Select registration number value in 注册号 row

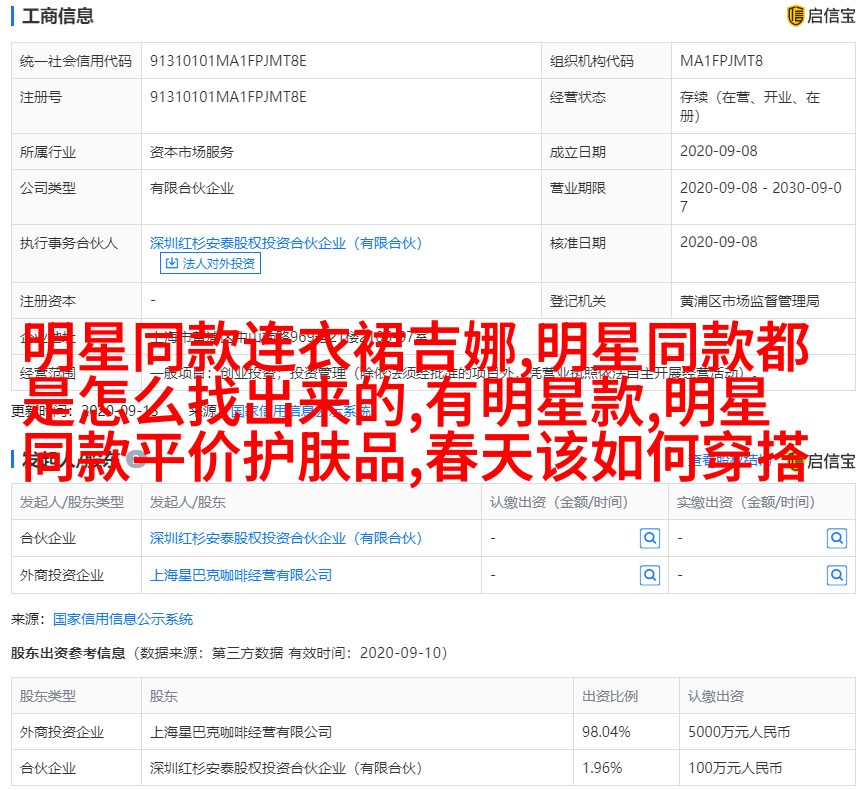pos(228,97)
